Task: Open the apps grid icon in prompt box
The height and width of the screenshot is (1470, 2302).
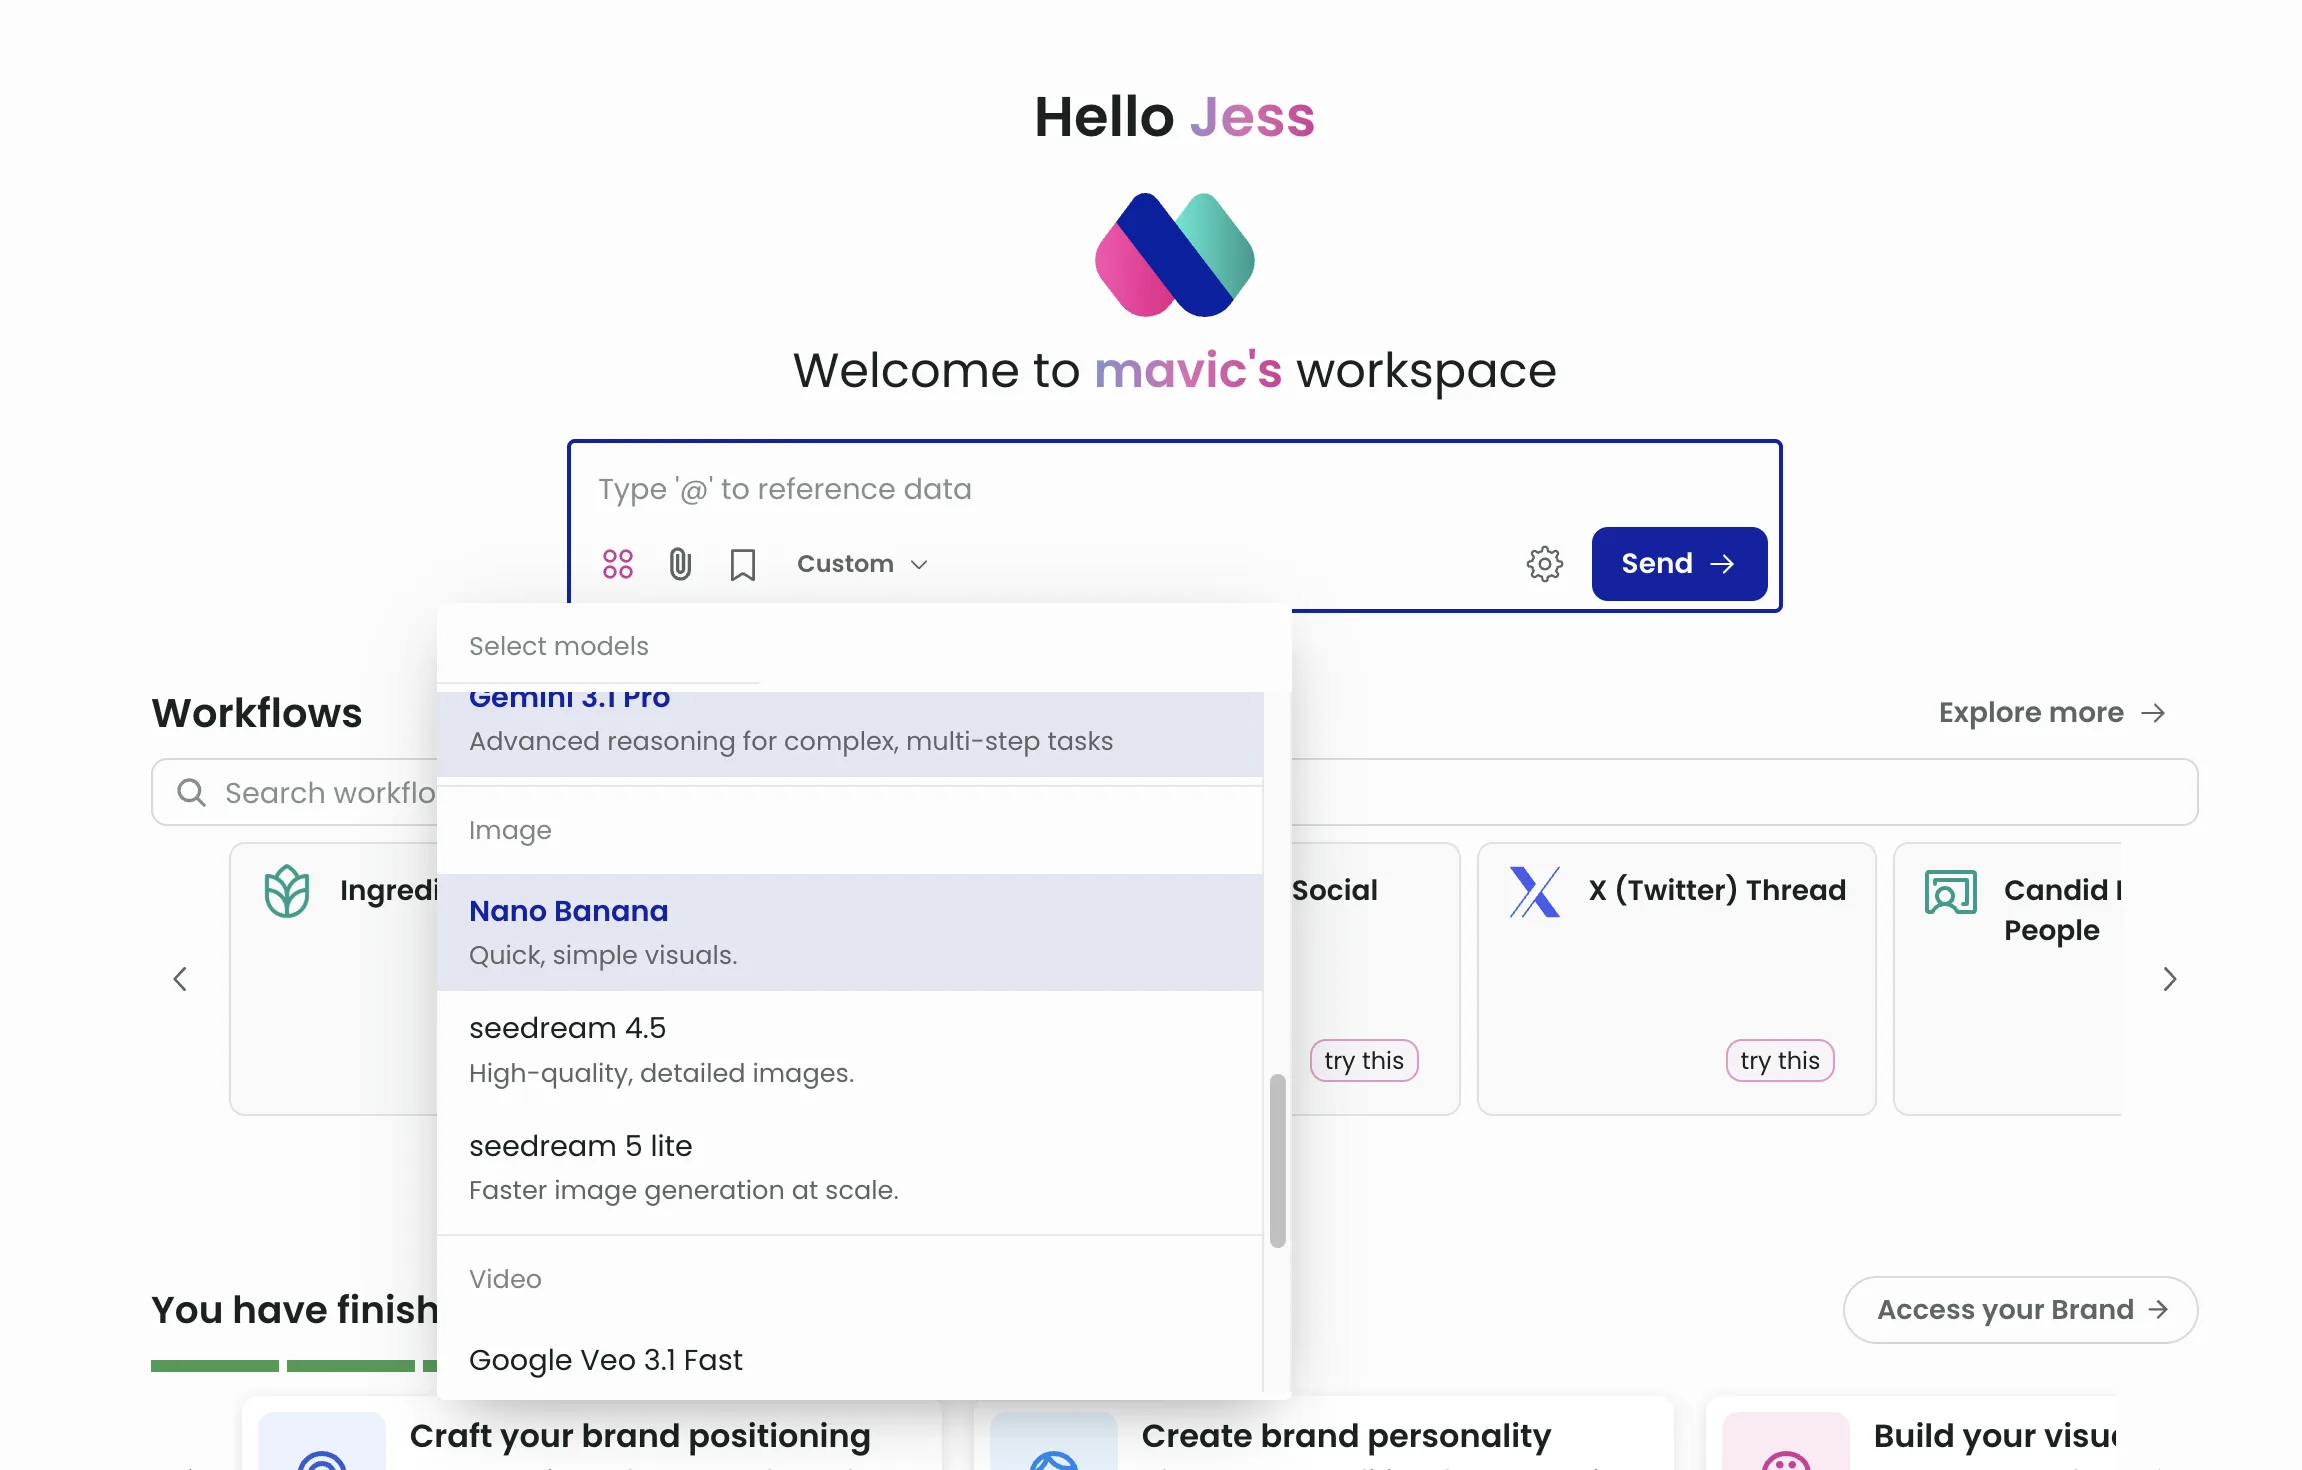Action: [618, 564]
